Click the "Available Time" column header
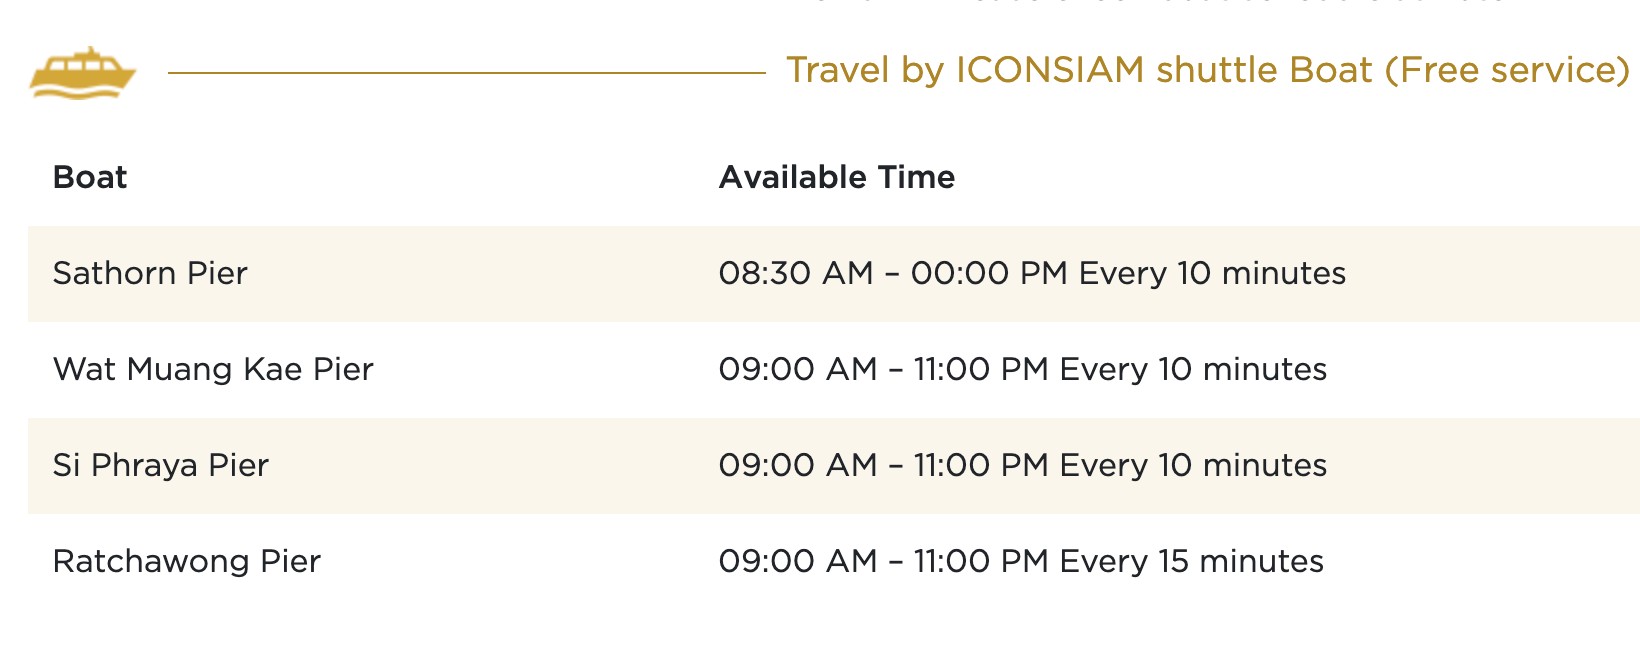 (x=837, y=177)
